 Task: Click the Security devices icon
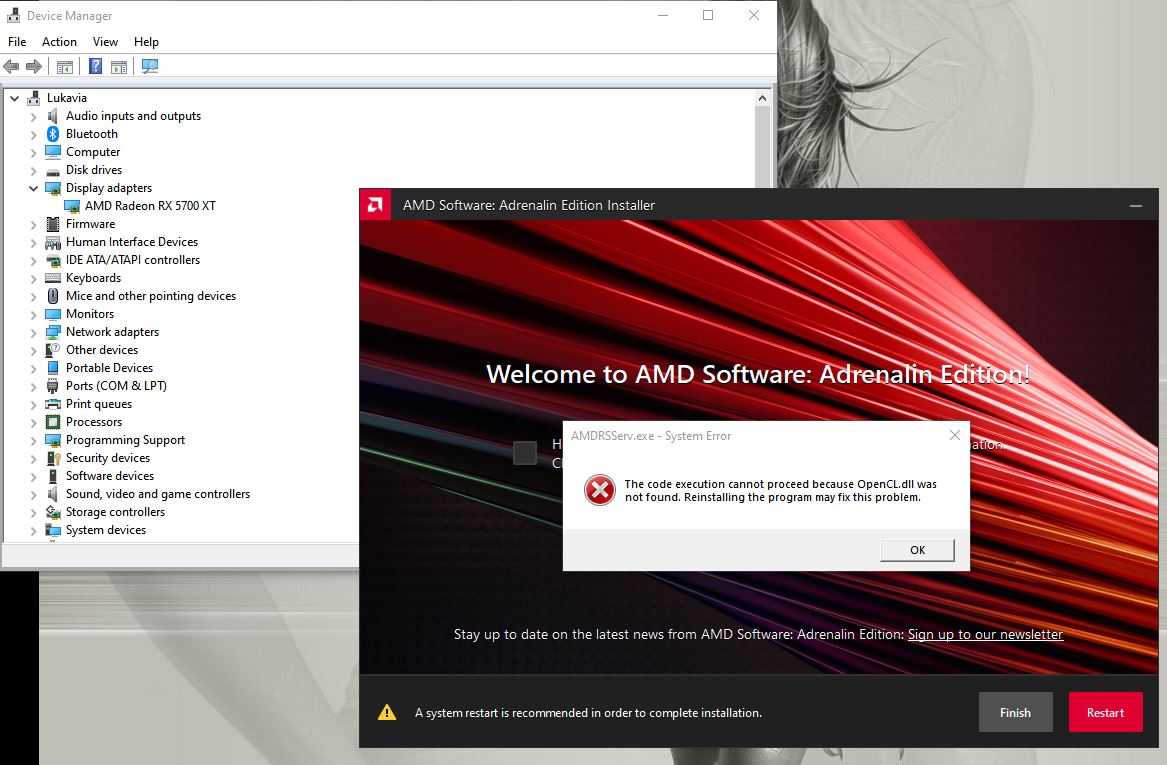point(53,458)
